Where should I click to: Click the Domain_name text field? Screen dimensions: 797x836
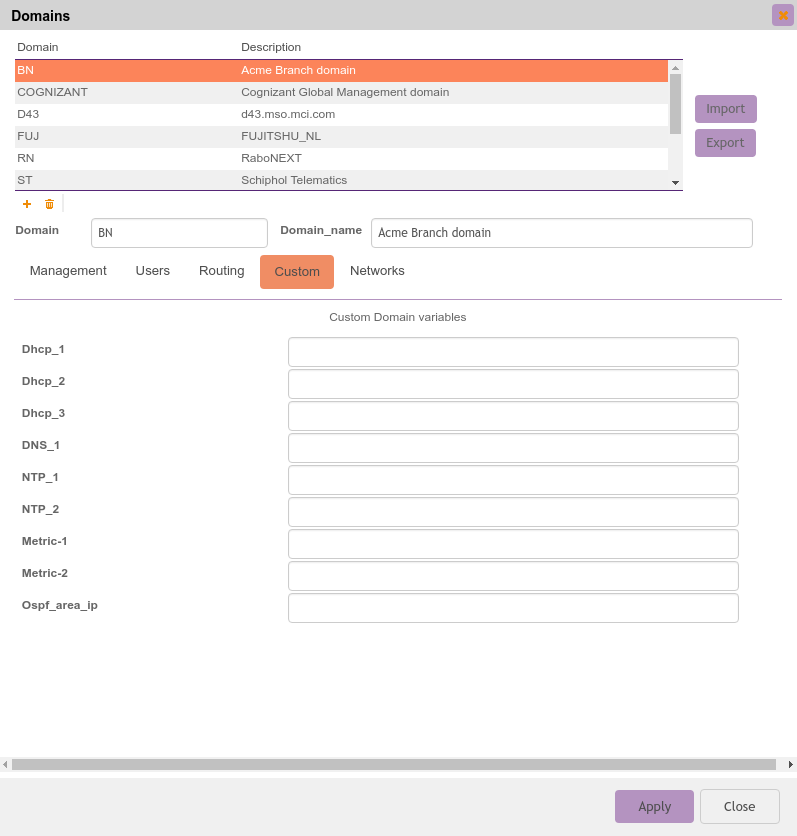[x=561, y=233]
